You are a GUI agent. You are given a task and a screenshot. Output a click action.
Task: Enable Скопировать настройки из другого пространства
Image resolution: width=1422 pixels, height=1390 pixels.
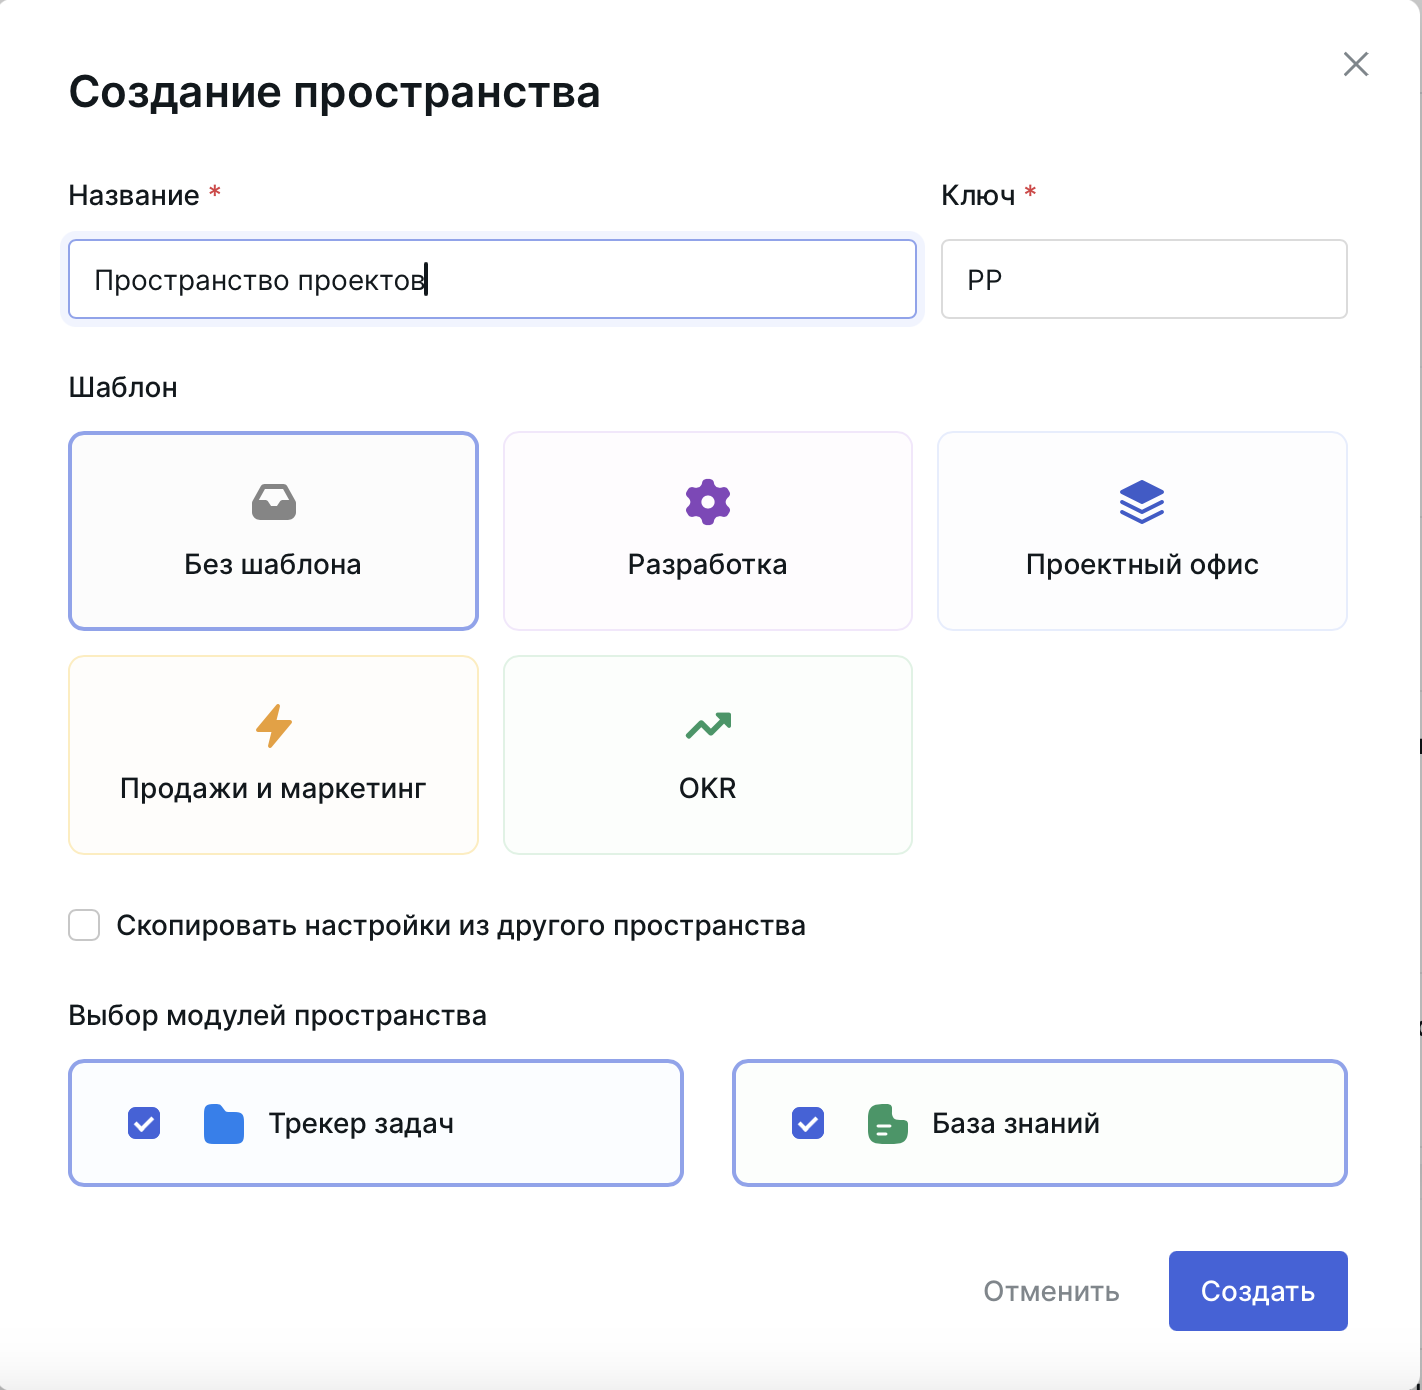pos(84,926)
